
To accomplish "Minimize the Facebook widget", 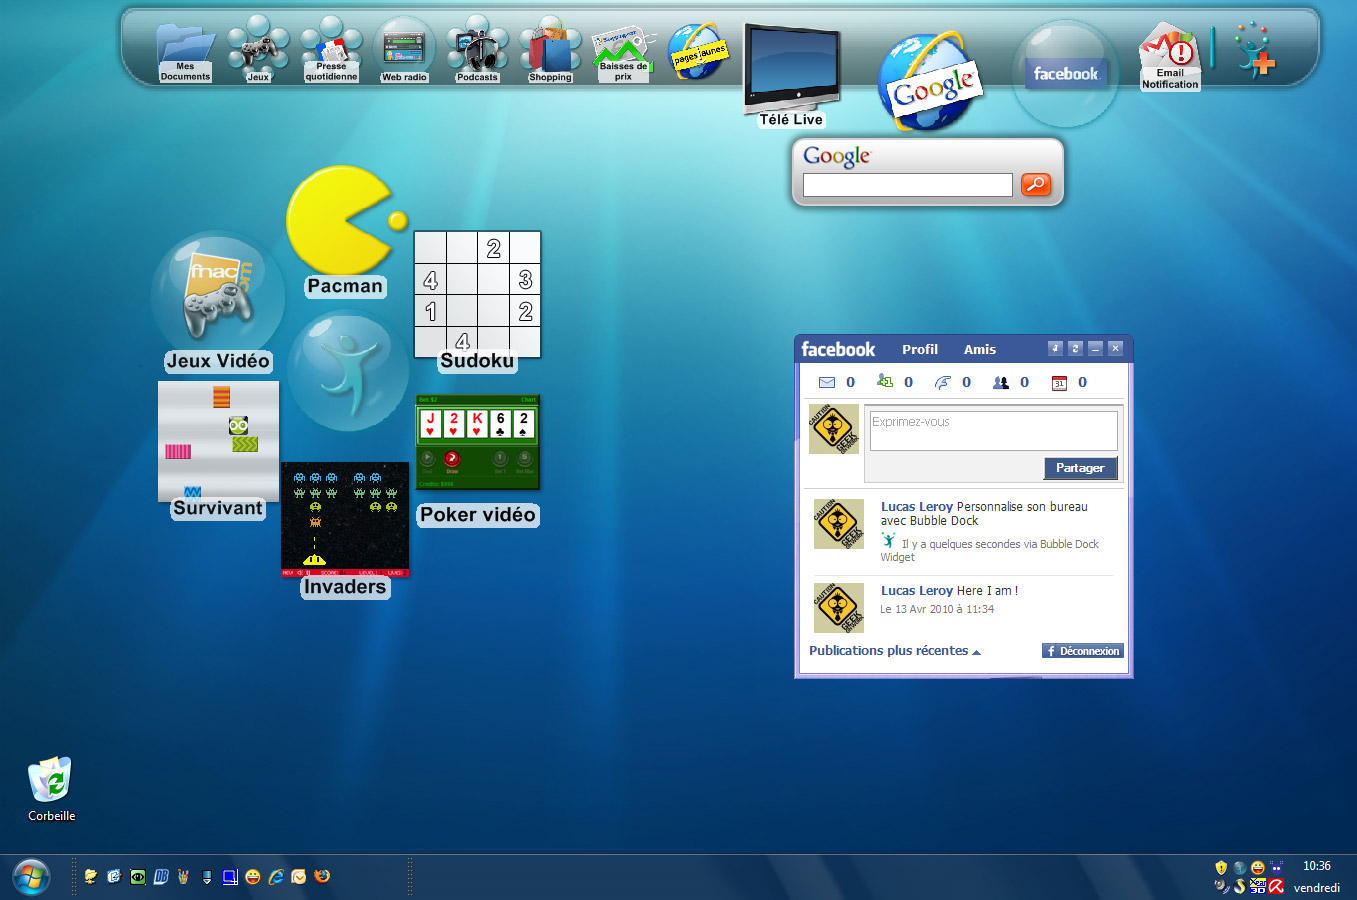I will (1095, 348).
